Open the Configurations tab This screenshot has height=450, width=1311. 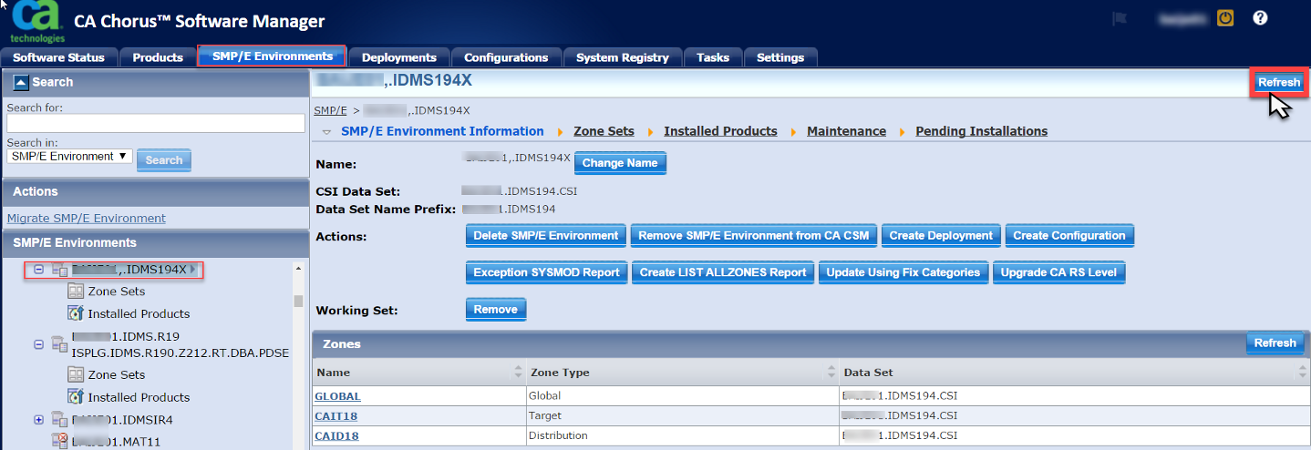point(506,58)
